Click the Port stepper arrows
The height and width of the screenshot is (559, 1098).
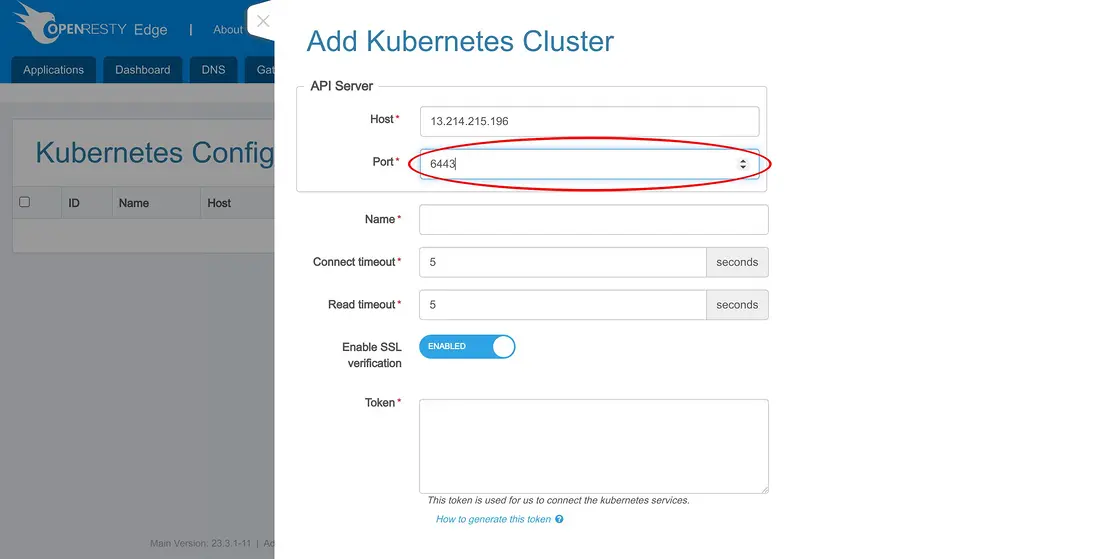[x=743, y=163]
